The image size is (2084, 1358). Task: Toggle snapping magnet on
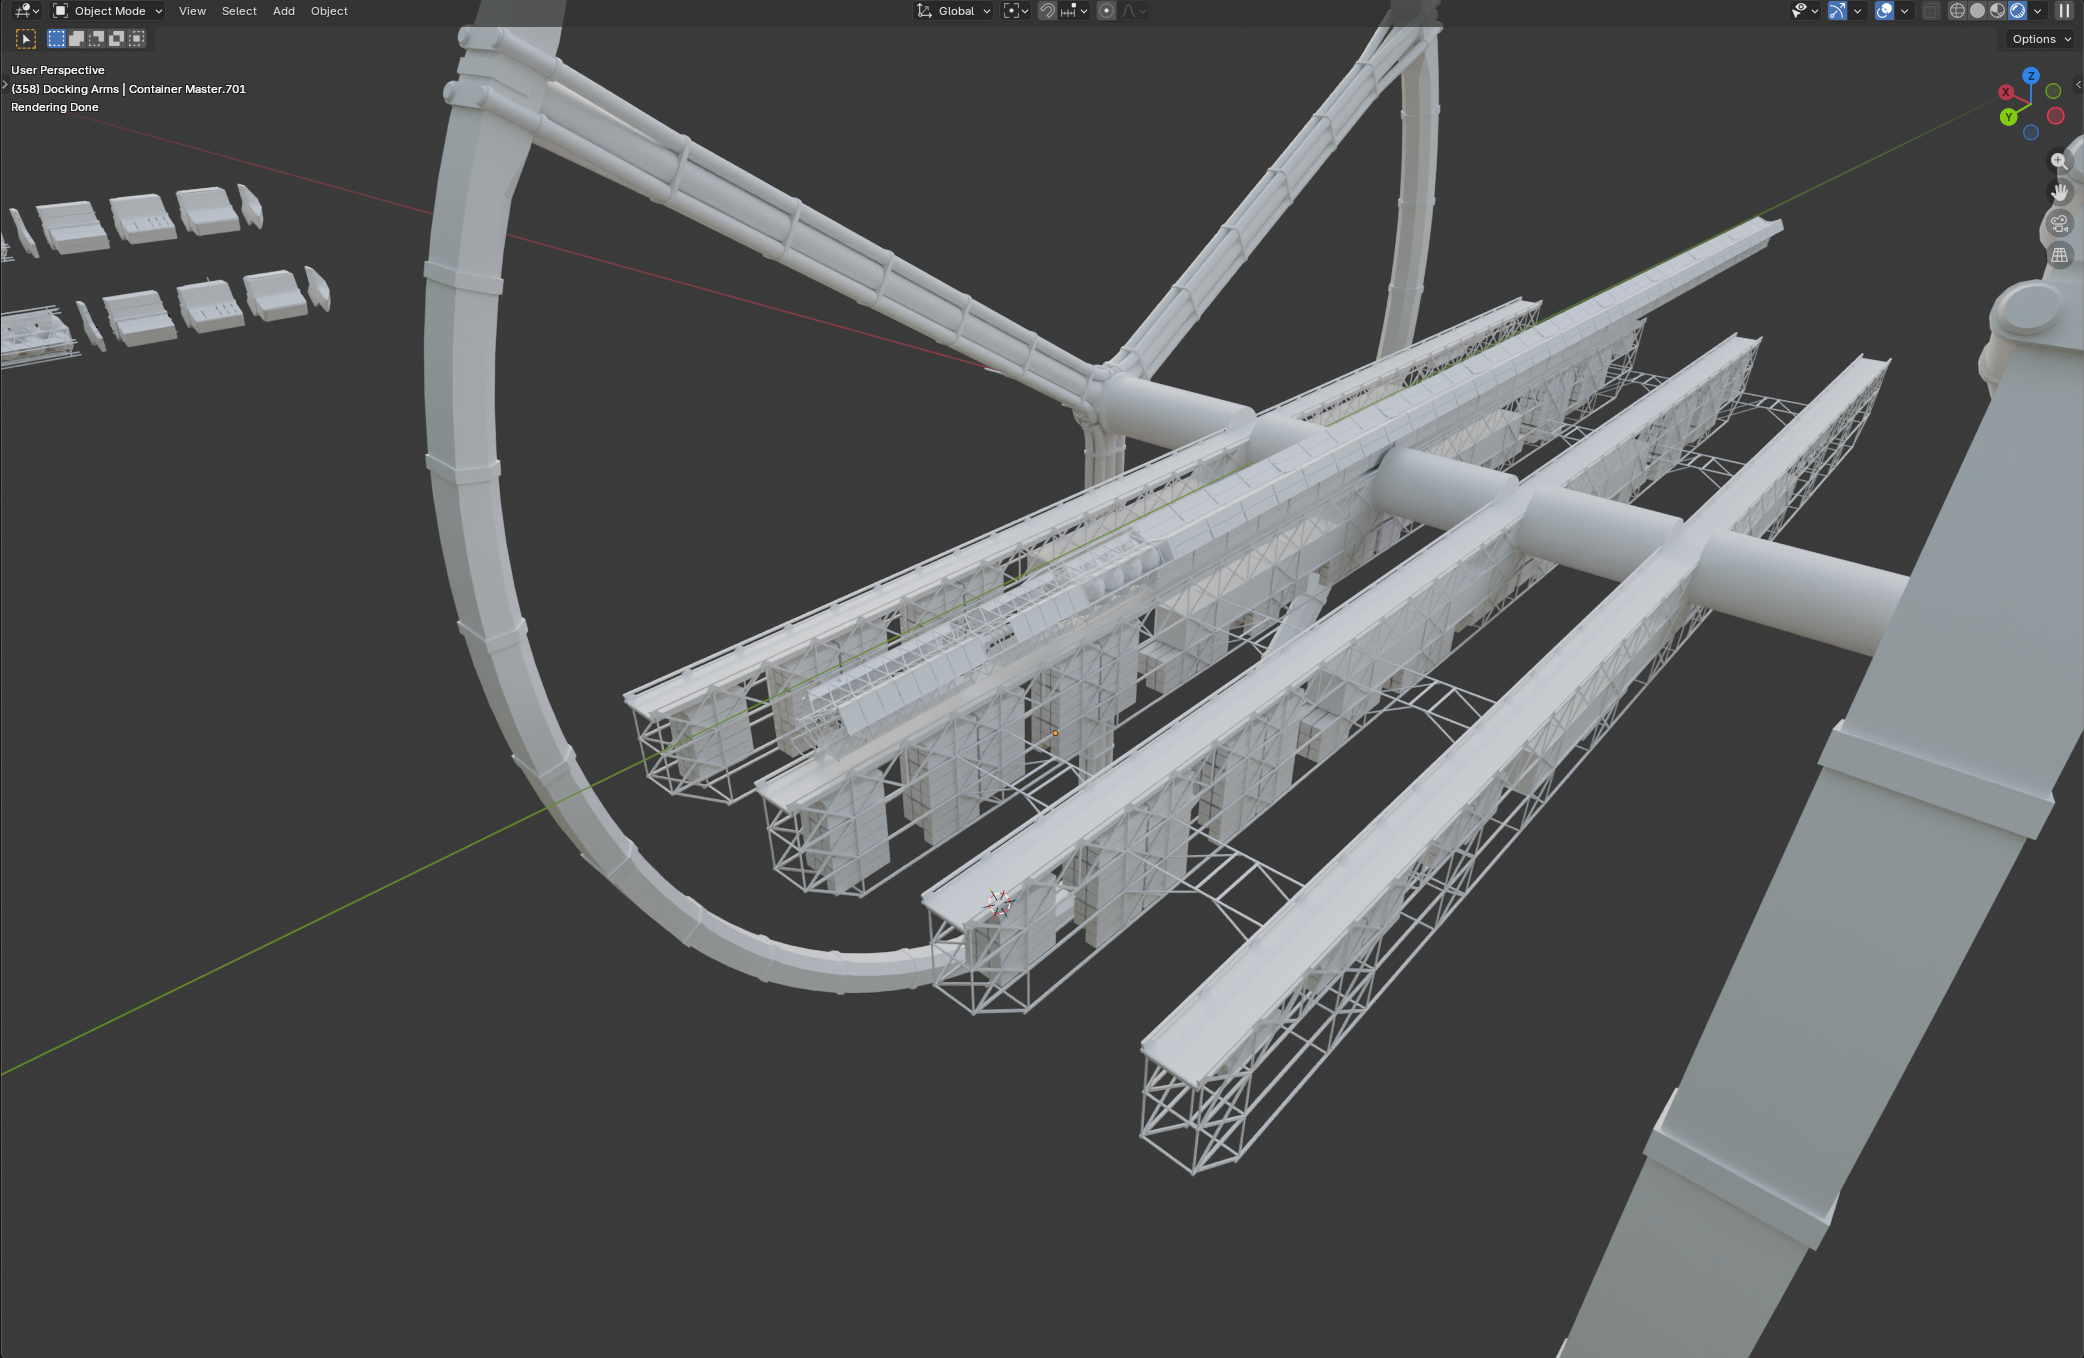[1047, 11]
